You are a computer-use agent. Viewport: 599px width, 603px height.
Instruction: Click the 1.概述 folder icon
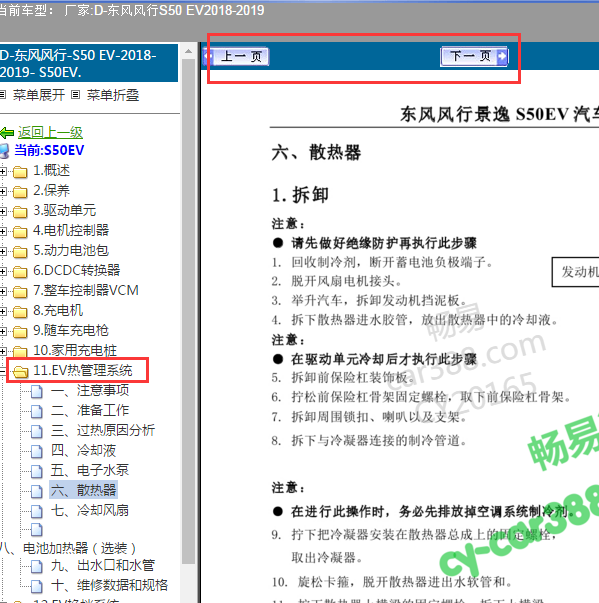coord(20,172)
